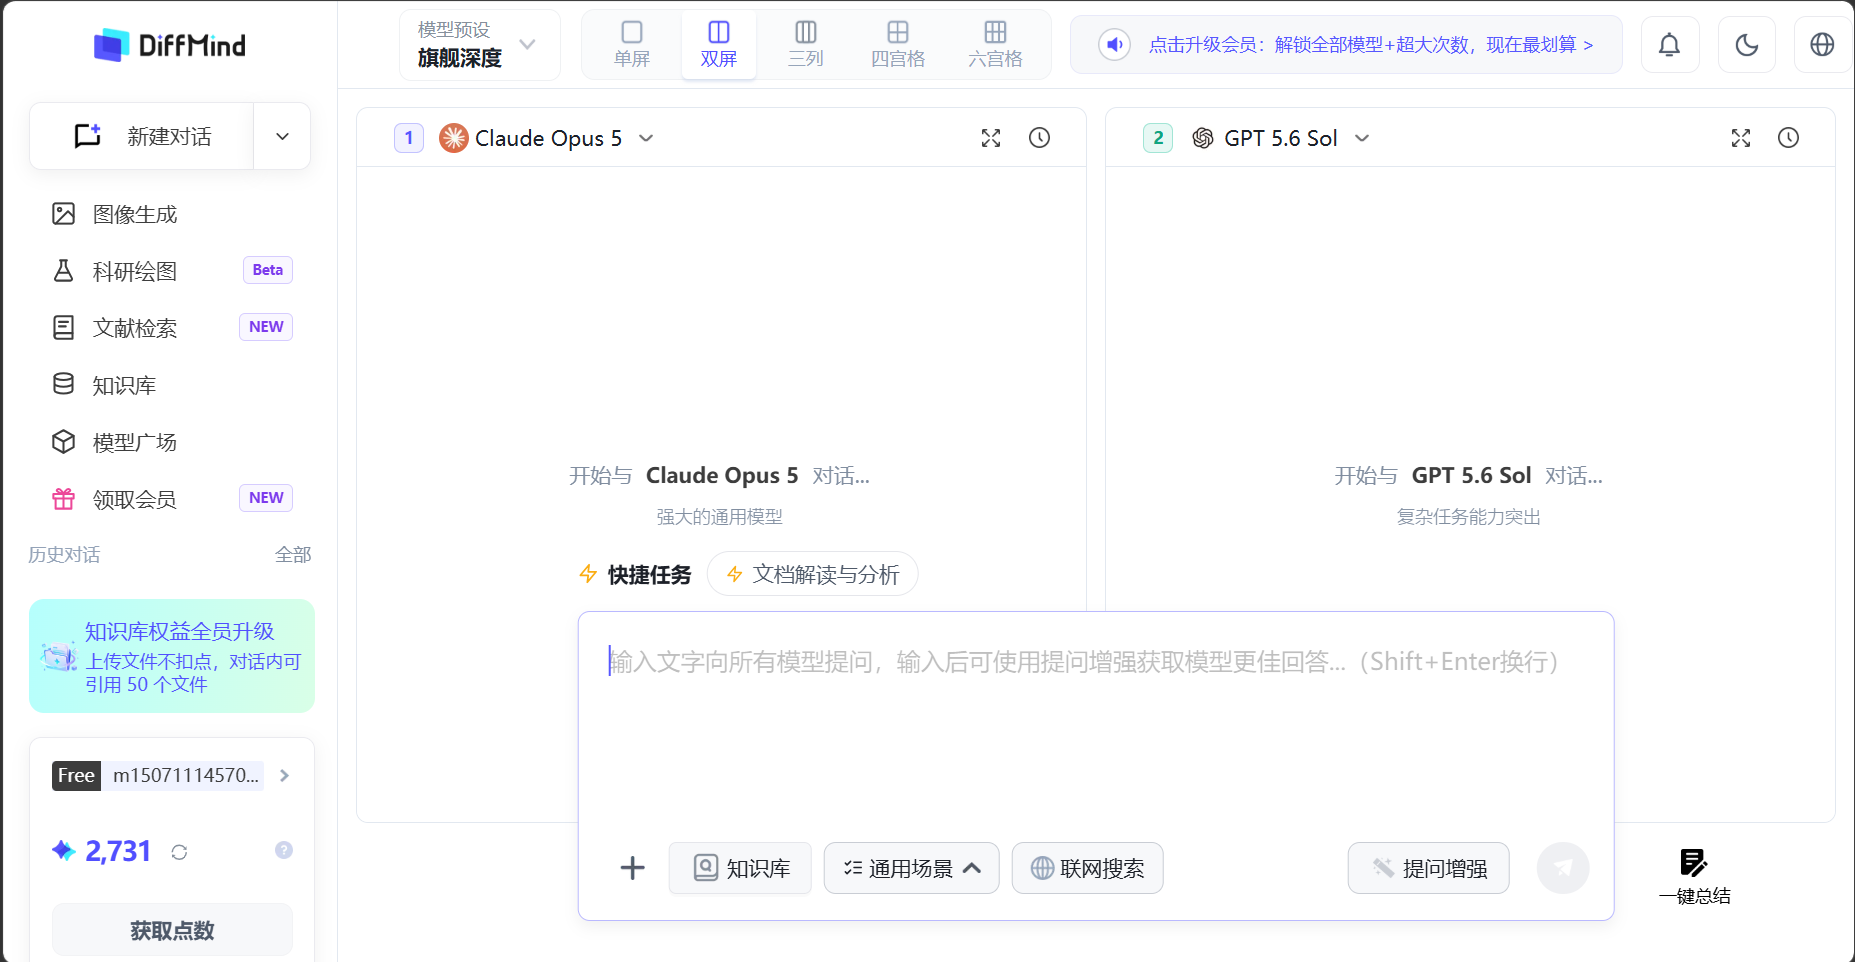Image resolution: width=1855 pixels, height=962 pixels.
Task: Click the GPT 5.6 Sol model icon
Action: [1203, 138]
